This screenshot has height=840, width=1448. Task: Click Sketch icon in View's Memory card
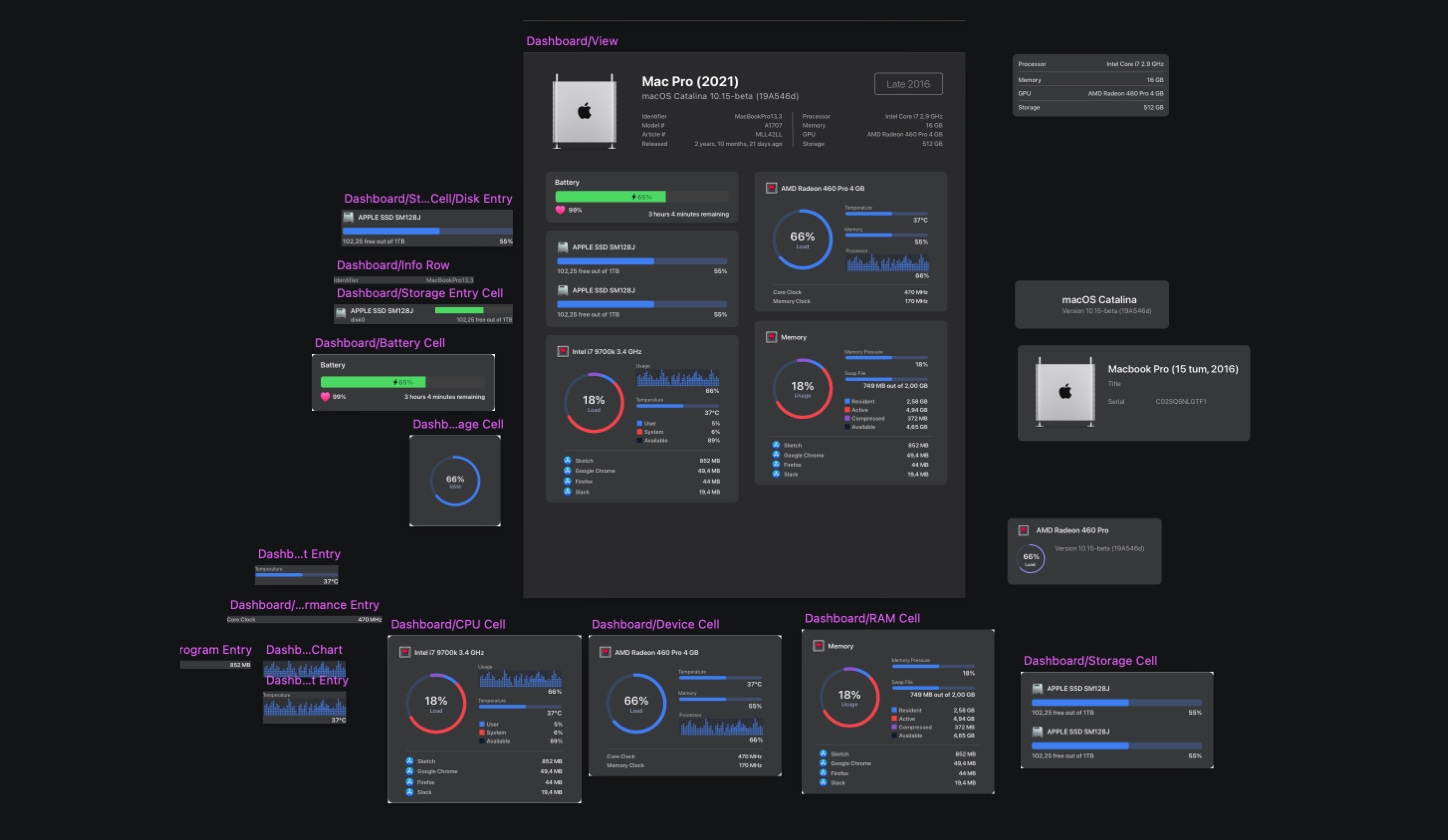tap(776, 445)
